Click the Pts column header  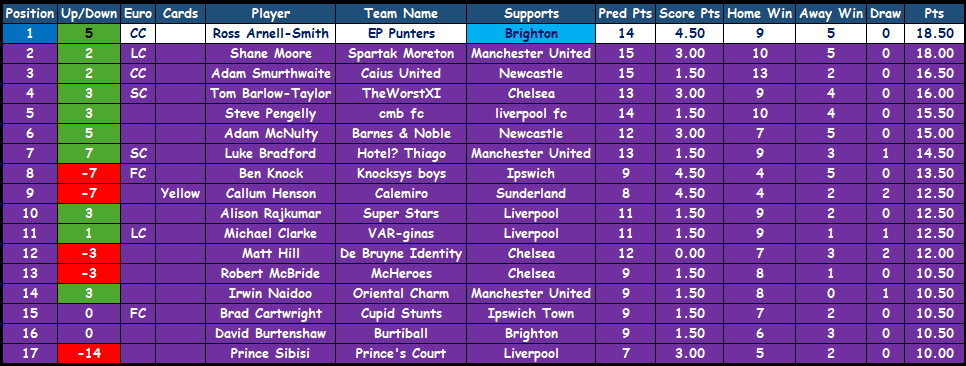point(933,14)
